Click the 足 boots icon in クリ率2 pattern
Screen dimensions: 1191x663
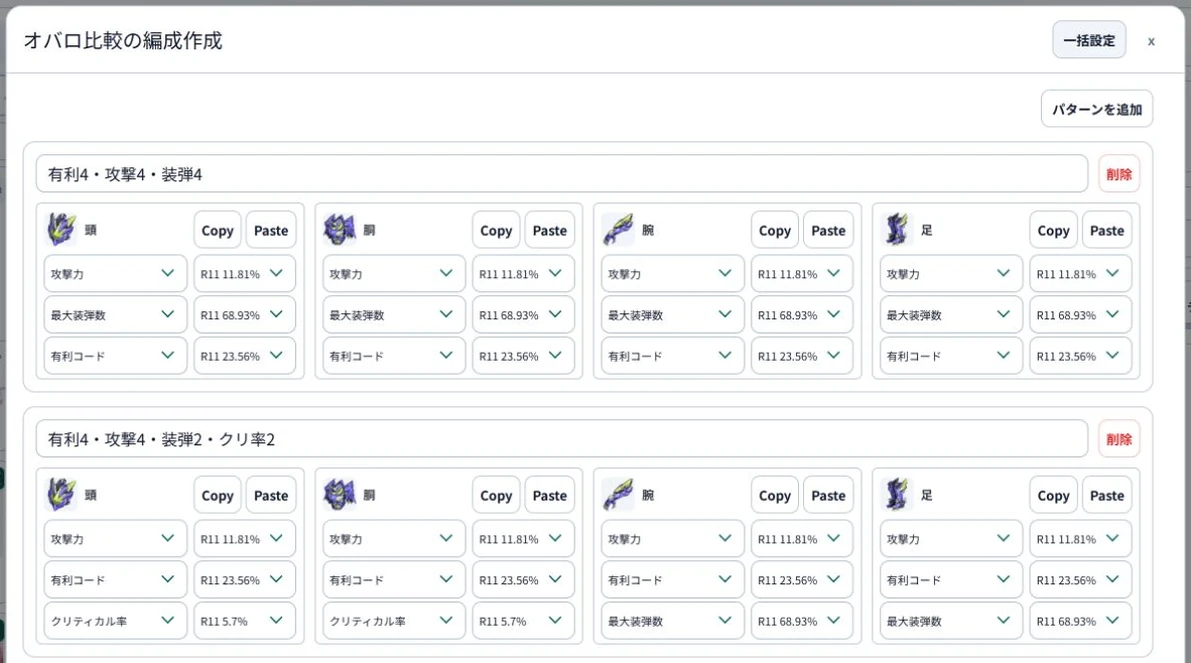(x=897, y=494)
